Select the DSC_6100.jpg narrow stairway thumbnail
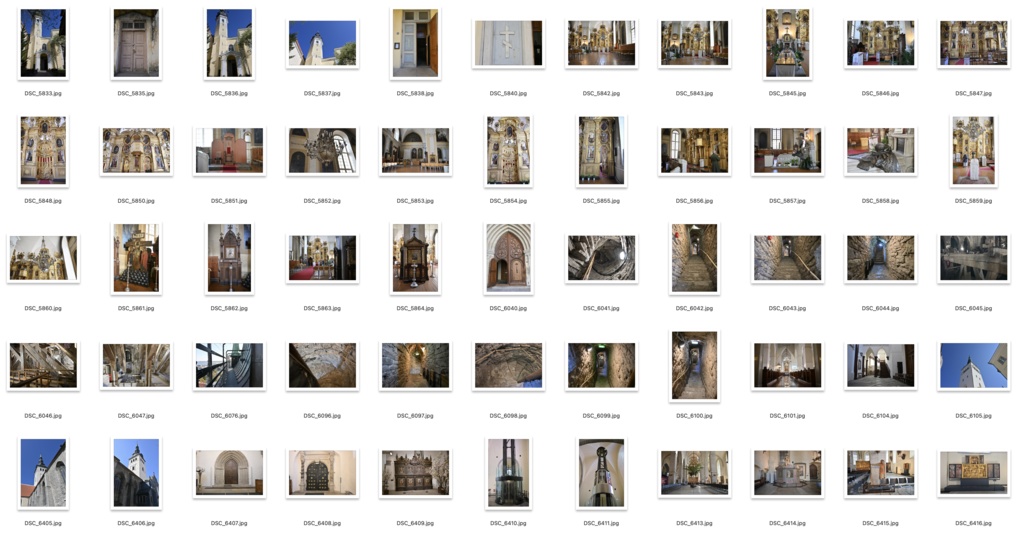Image resolution: width=1024 pixels, height=535 pixels. point(694,365)
